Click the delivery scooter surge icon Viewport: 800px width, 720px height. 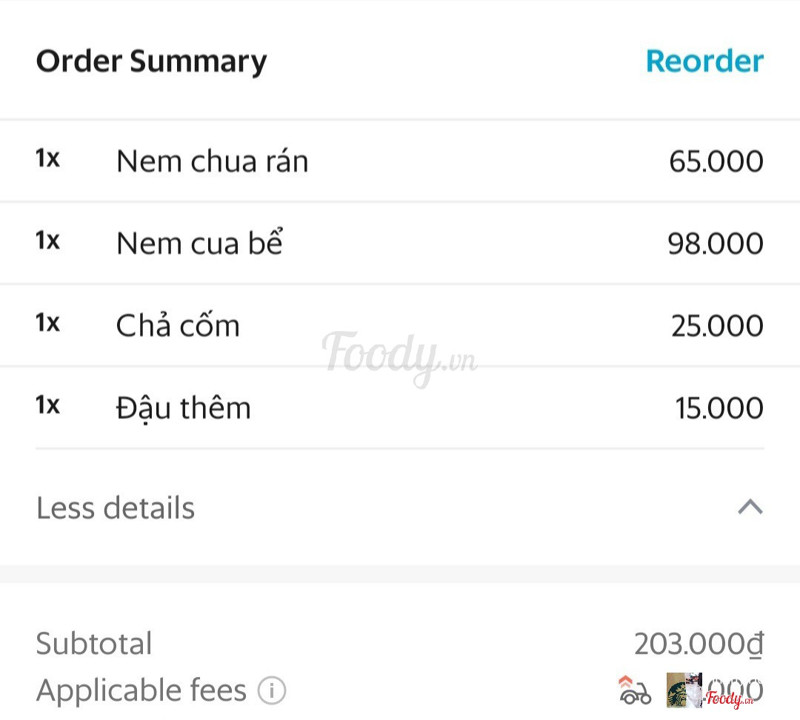pos(634,690)
